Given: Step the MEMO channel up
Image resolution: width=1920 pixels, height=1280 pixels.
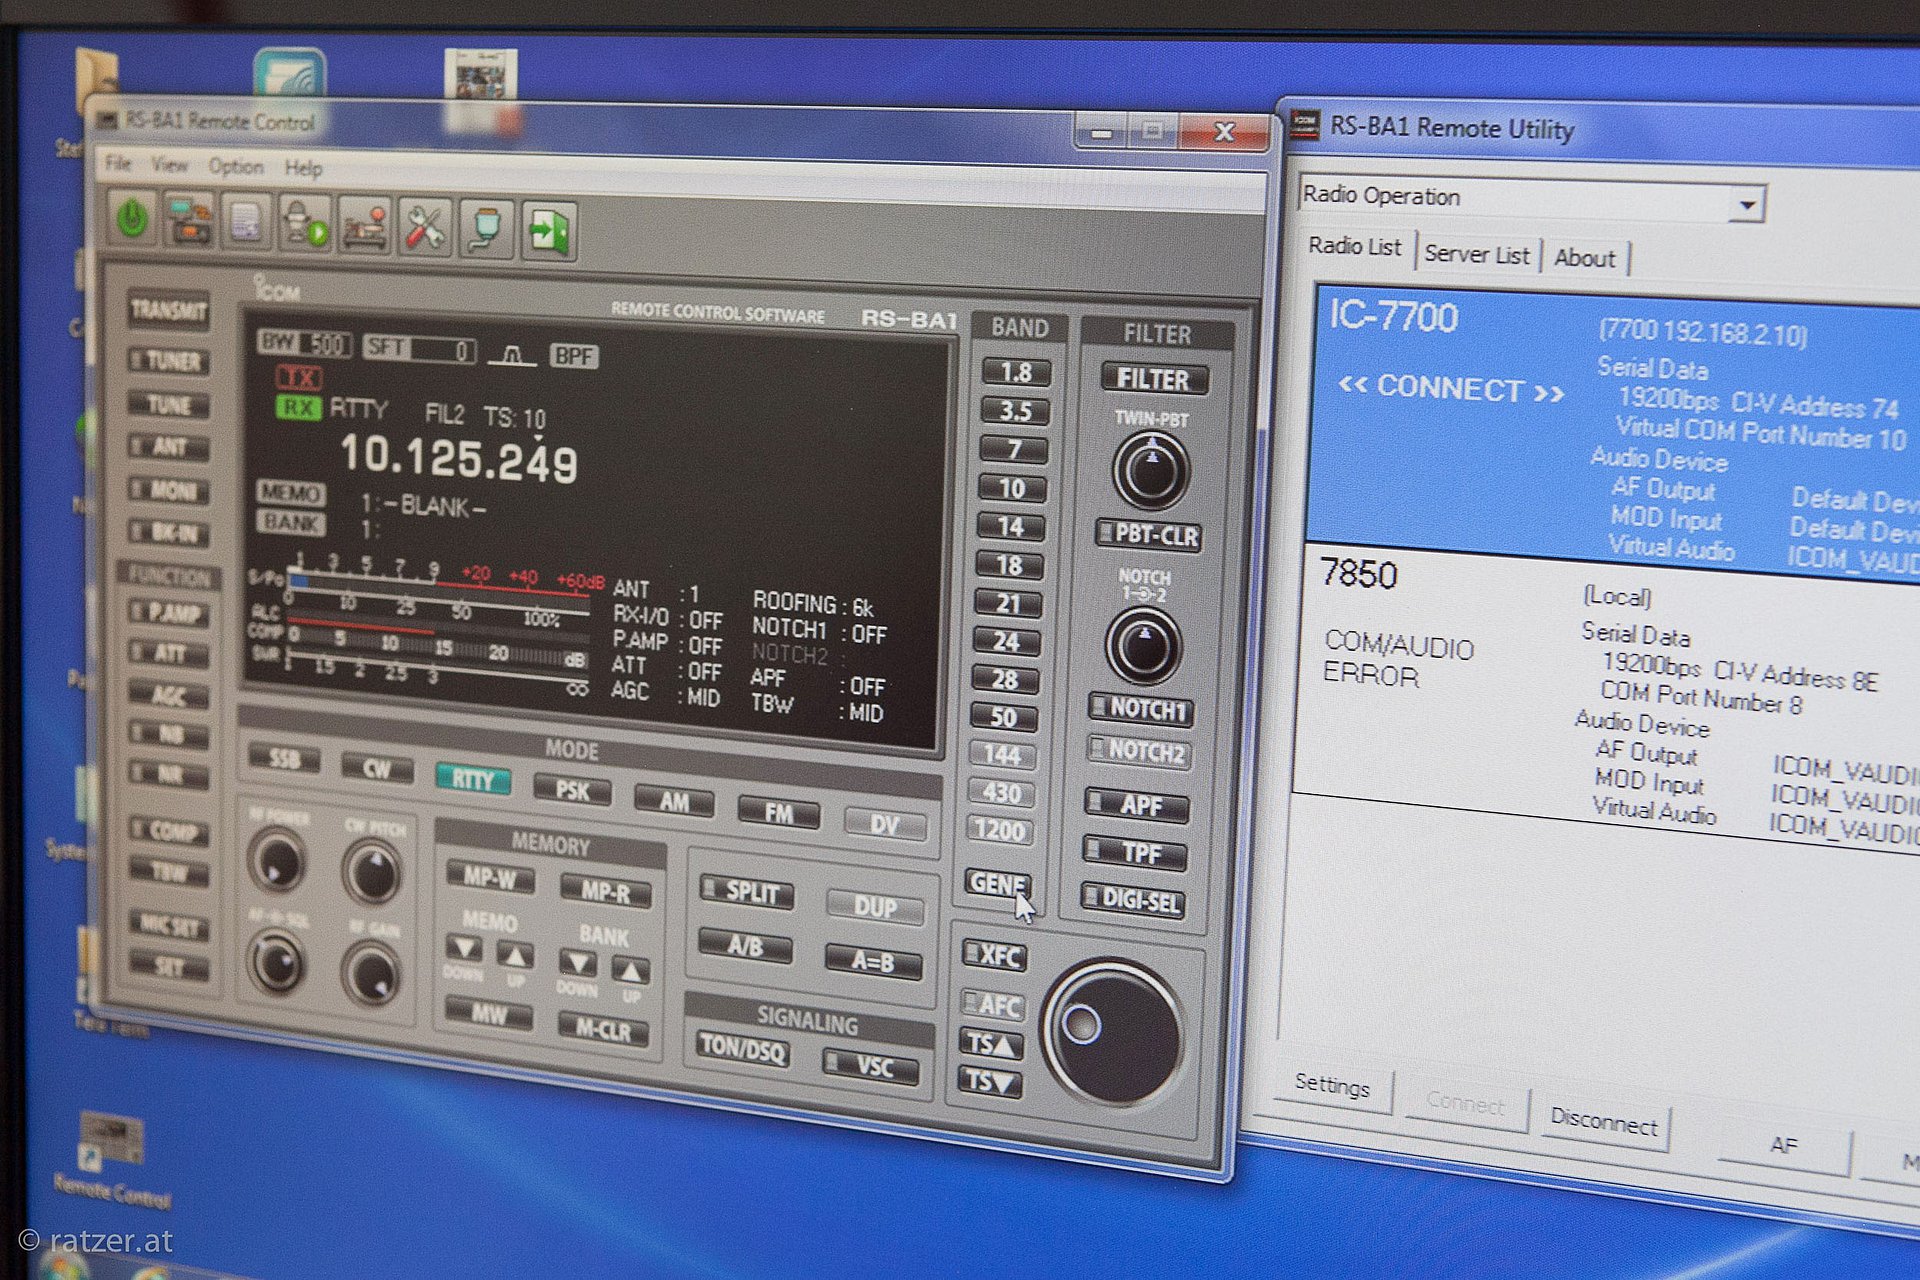Looking at the screenshot, I should (515, 955).
